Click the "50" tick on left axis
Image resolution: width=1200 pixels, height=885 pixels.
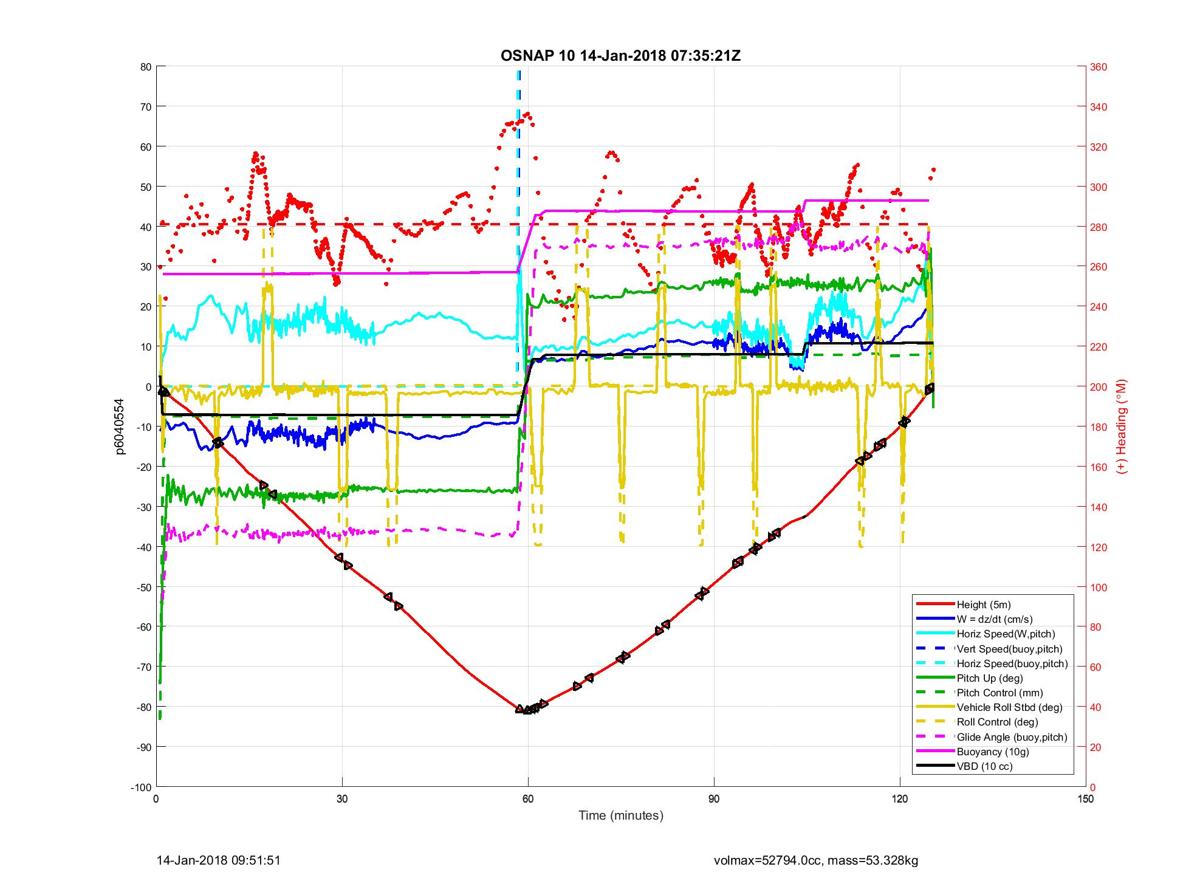145,187
